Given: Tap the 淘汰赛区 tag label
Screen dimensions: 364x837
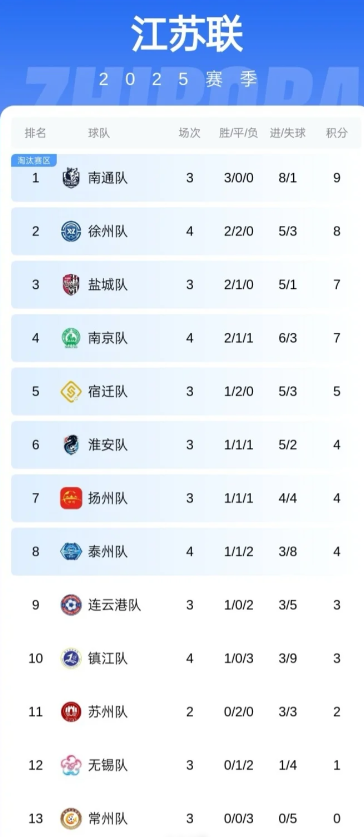Looking at the screenshot, I should point(34,160).
